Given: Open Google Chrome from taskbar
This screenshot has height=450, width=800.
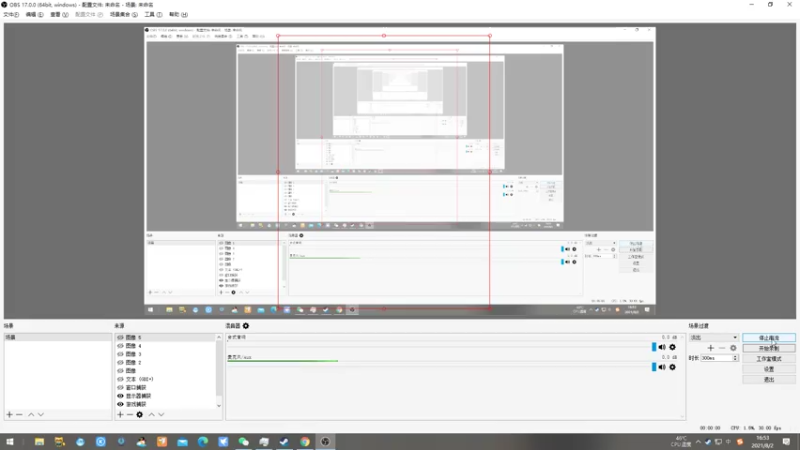Looking at the screenshot, I should (x=305, y=442).
